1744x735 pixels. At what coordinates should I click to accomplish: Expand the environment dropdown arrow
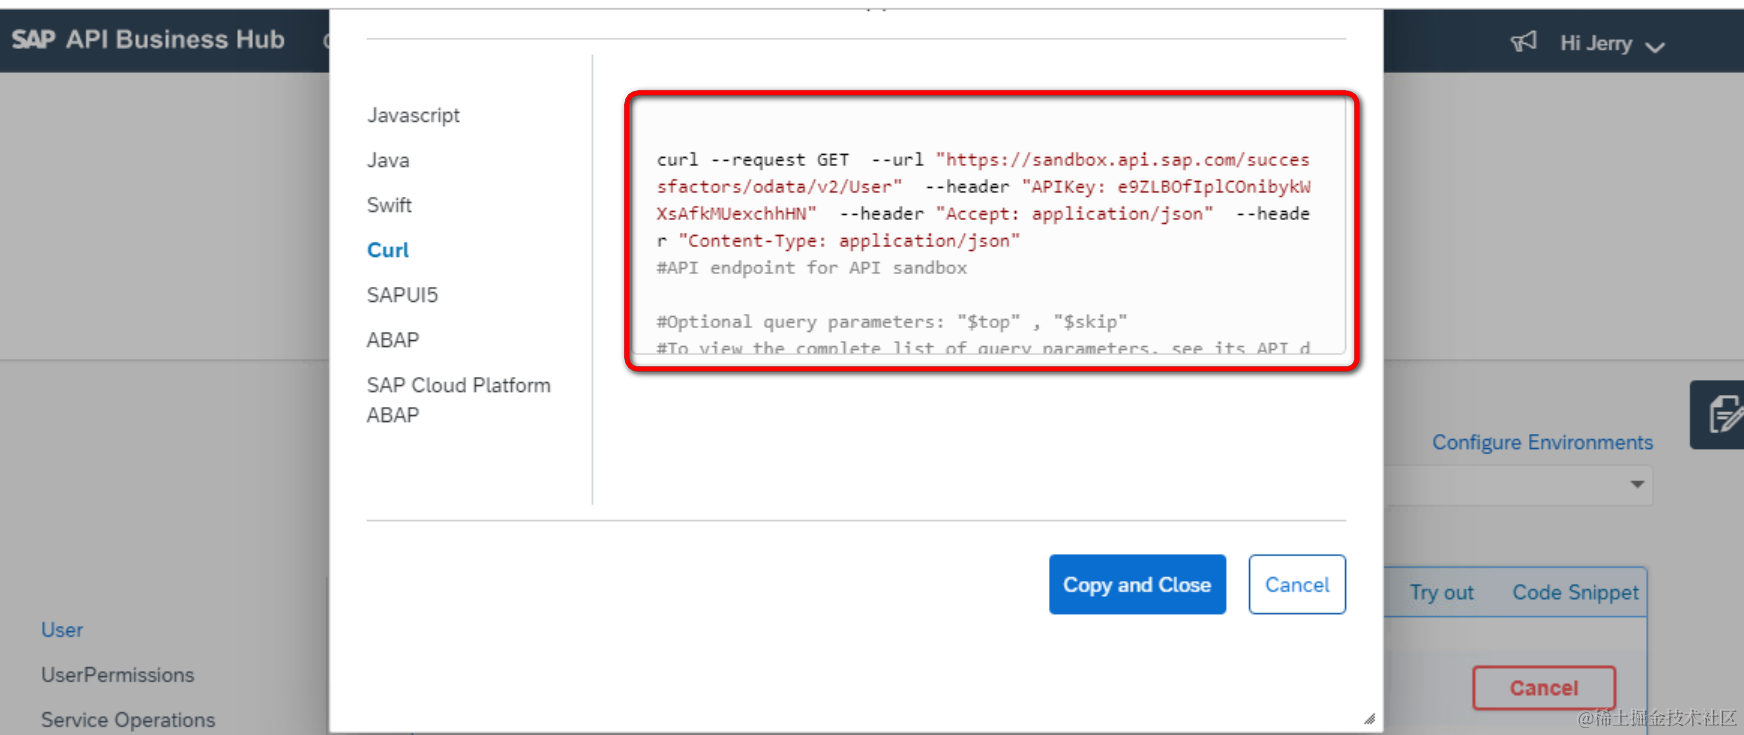pos(1637,484)
